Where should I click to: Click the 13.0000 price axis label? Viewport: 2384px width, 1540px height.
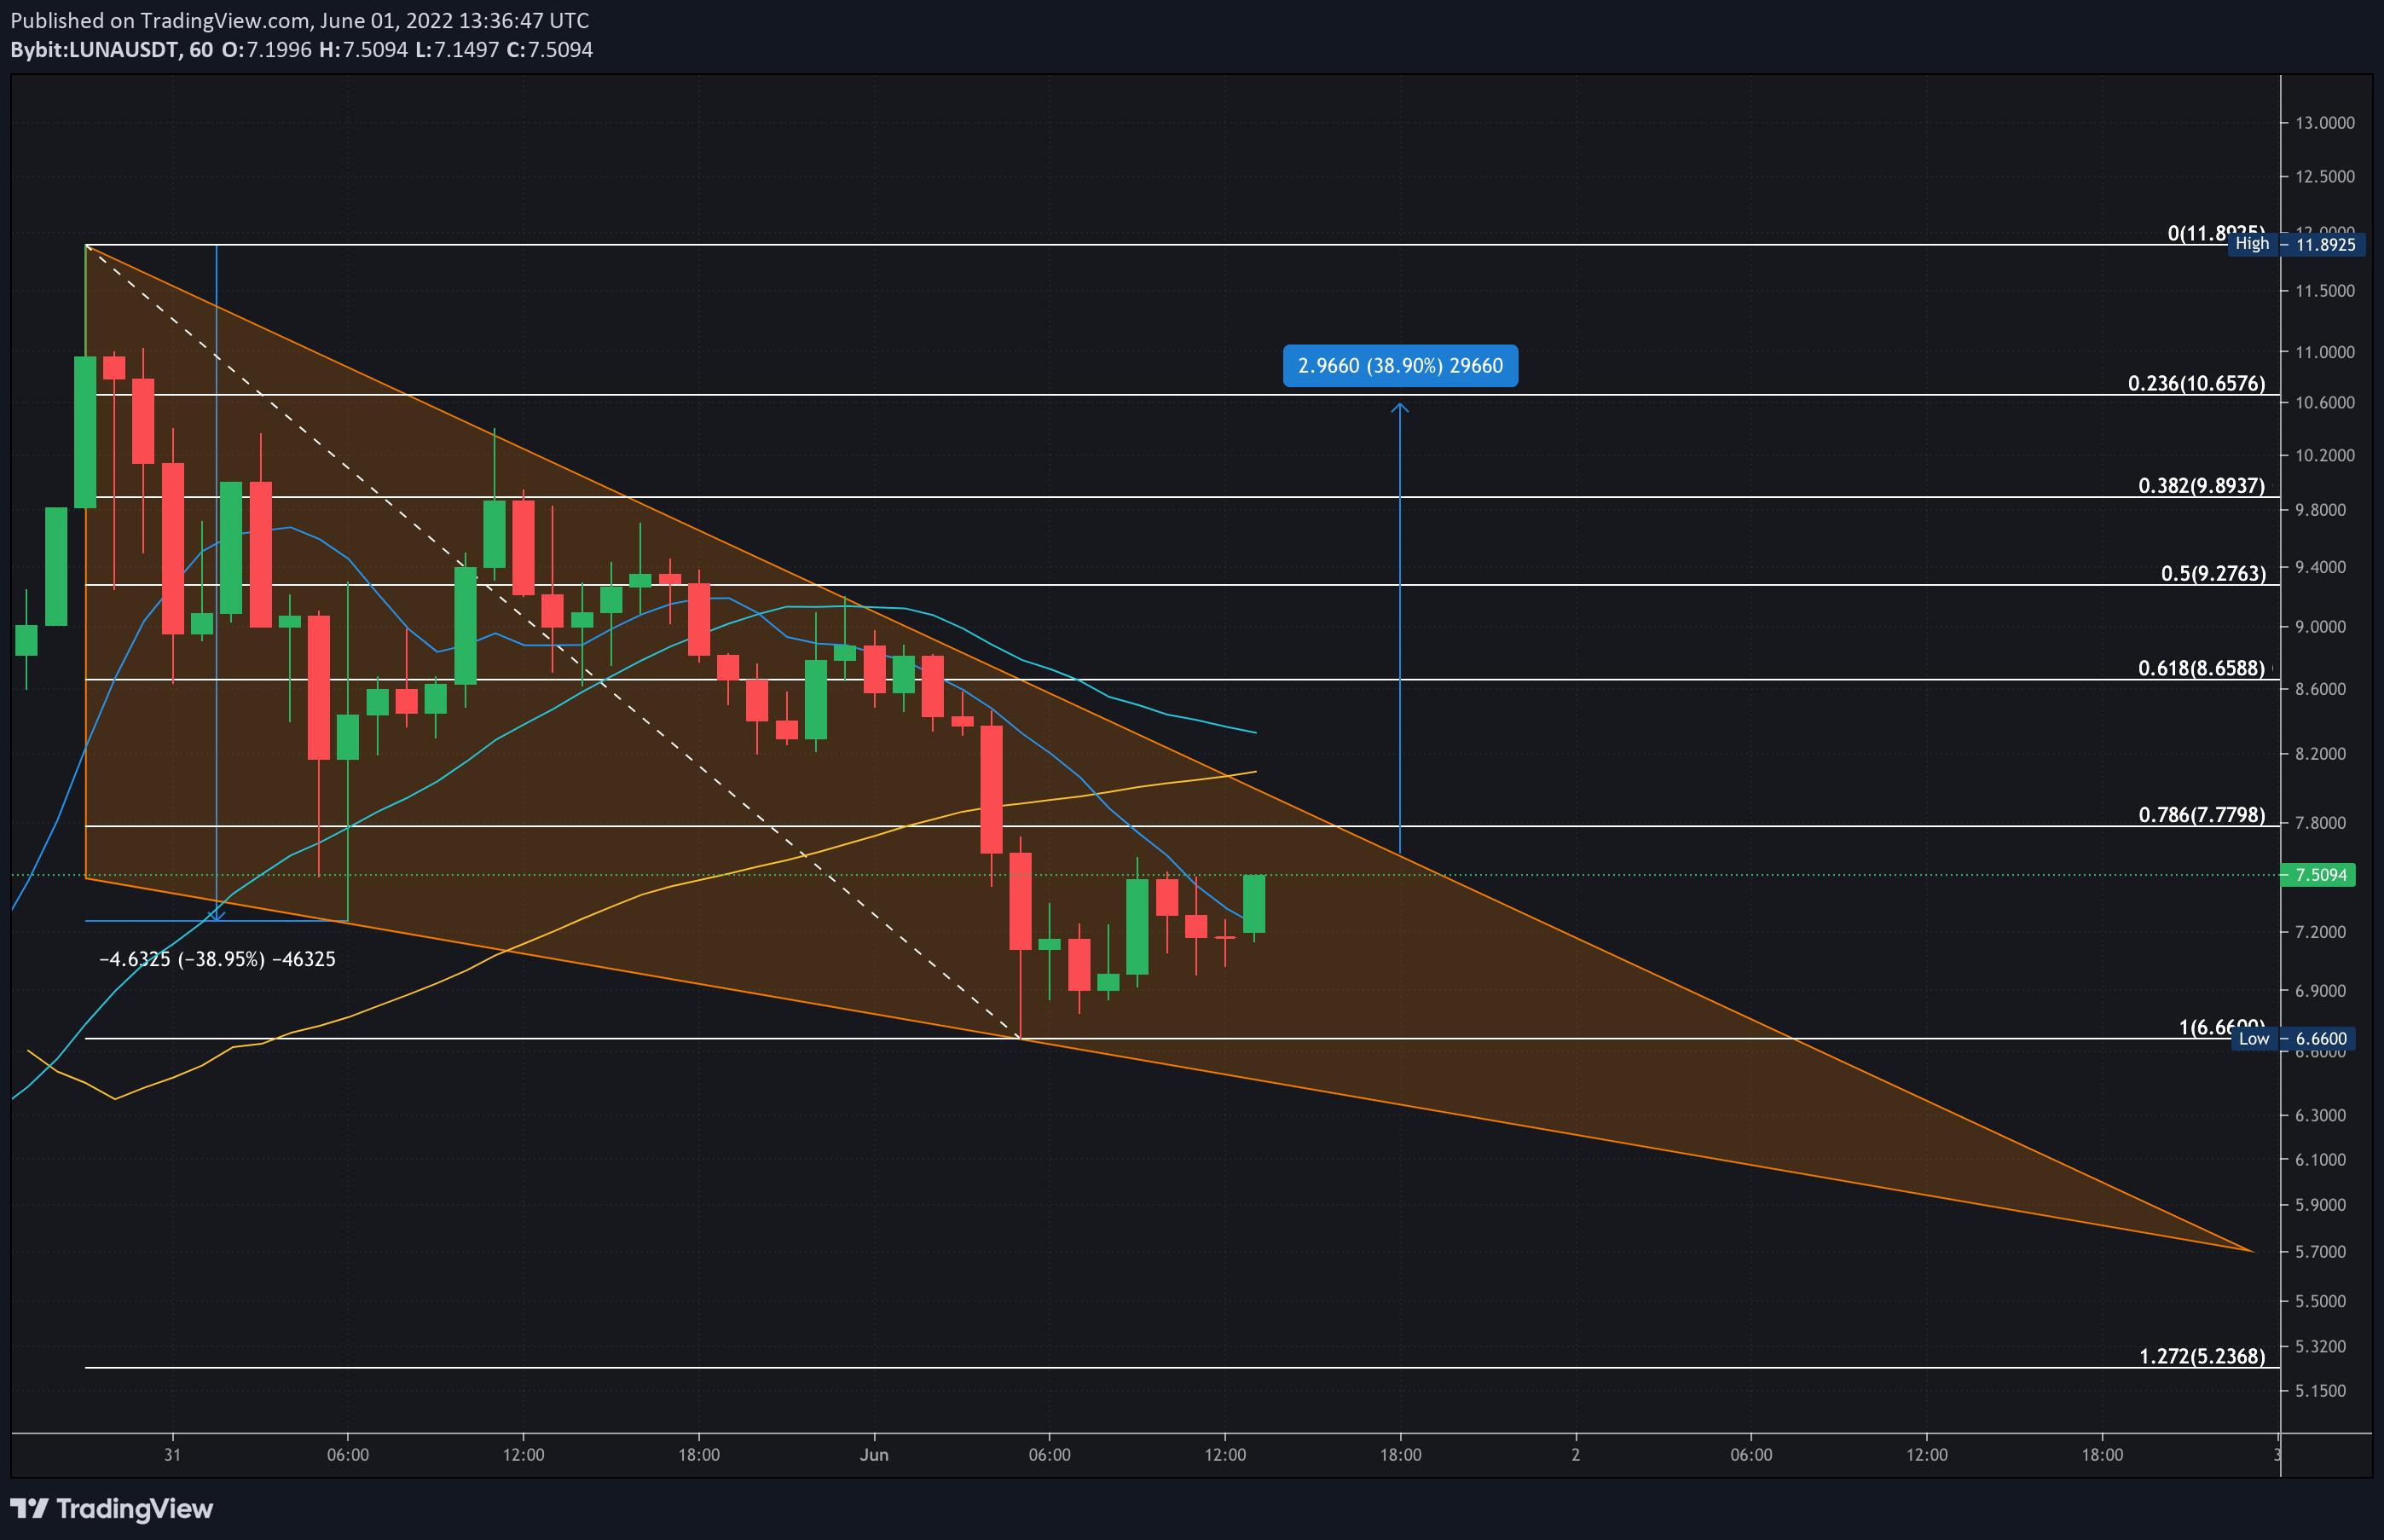pos(2325,123)
